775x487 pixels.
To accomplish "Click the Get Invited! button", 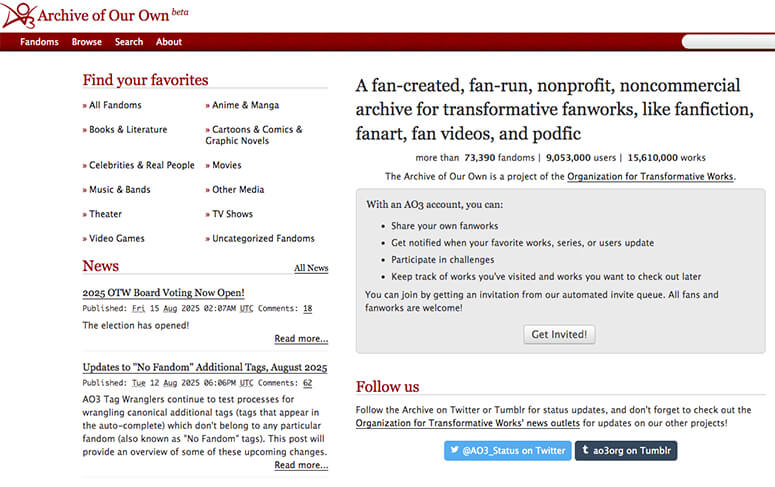I will [x=559, y=334].
